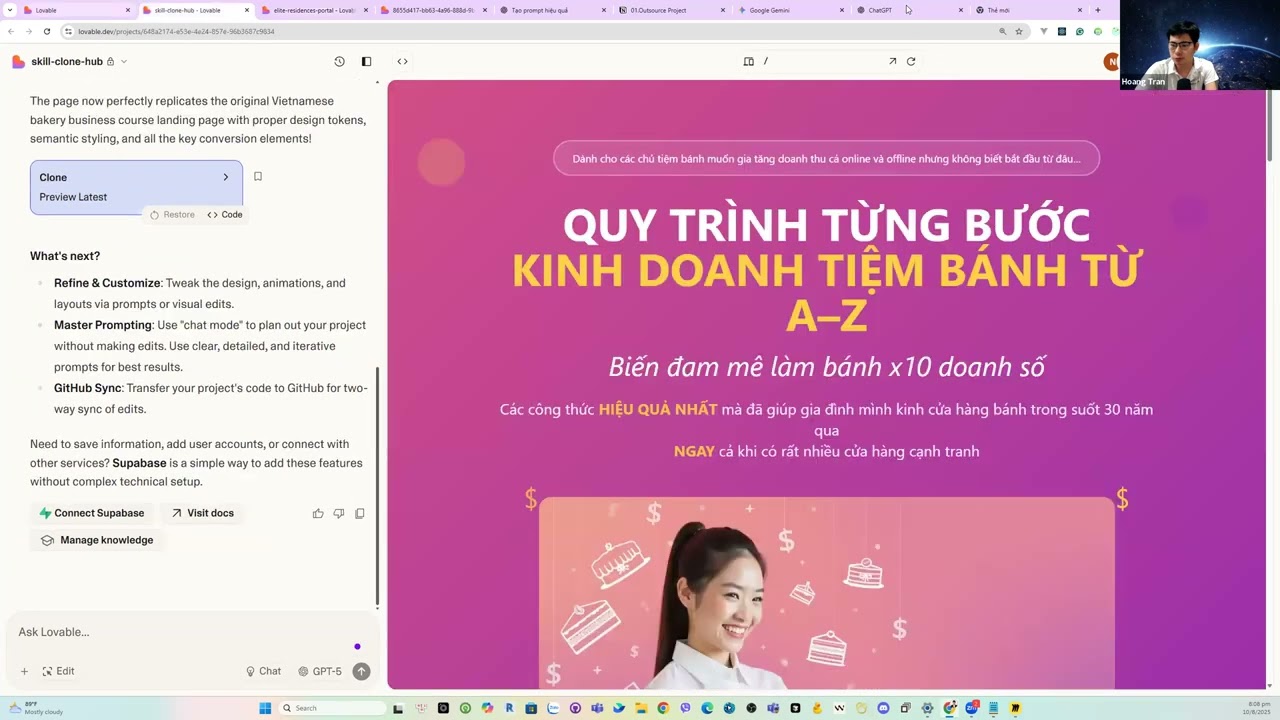Open the browser zoom magnifier icon
Screen dimensions: 1280x720
(x=1003, y=31)
